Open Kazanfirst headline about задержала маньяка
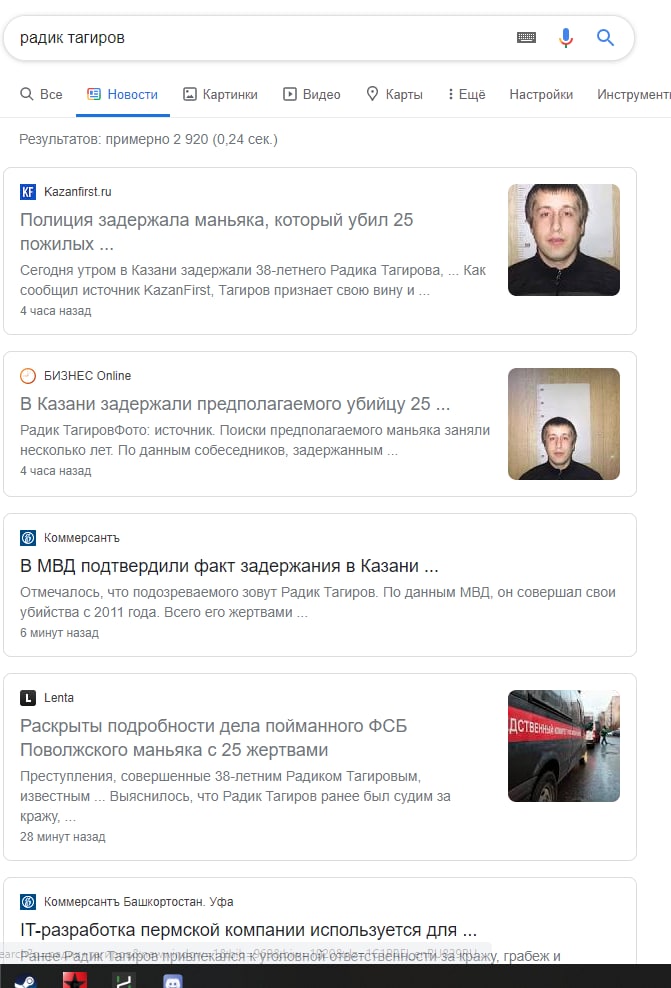This screenshot has width=671, height=988. point(217,231)
